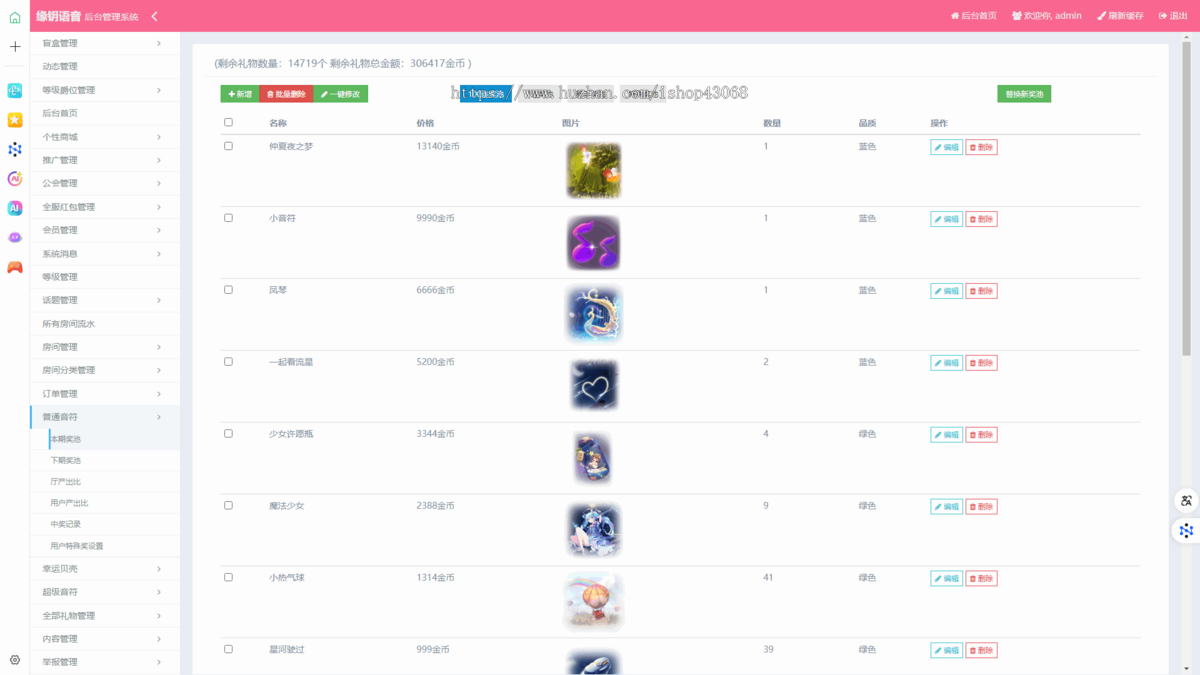1200x675 pixels.
Task: Delete the 凤琴 gift row
Action: 981,291
